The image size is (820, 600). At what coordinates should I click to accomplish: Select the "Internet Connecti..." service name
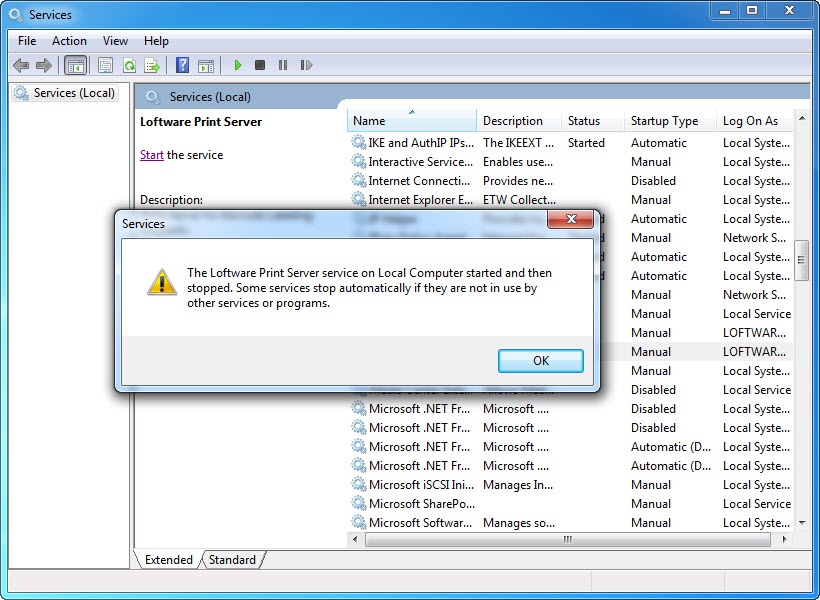point(419,181)
